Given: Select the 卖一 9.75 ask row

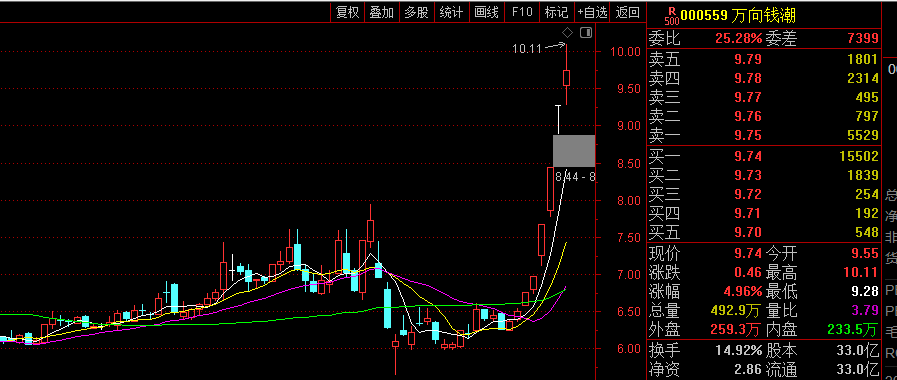Looking at the screenshot, I should click(763, 136).
